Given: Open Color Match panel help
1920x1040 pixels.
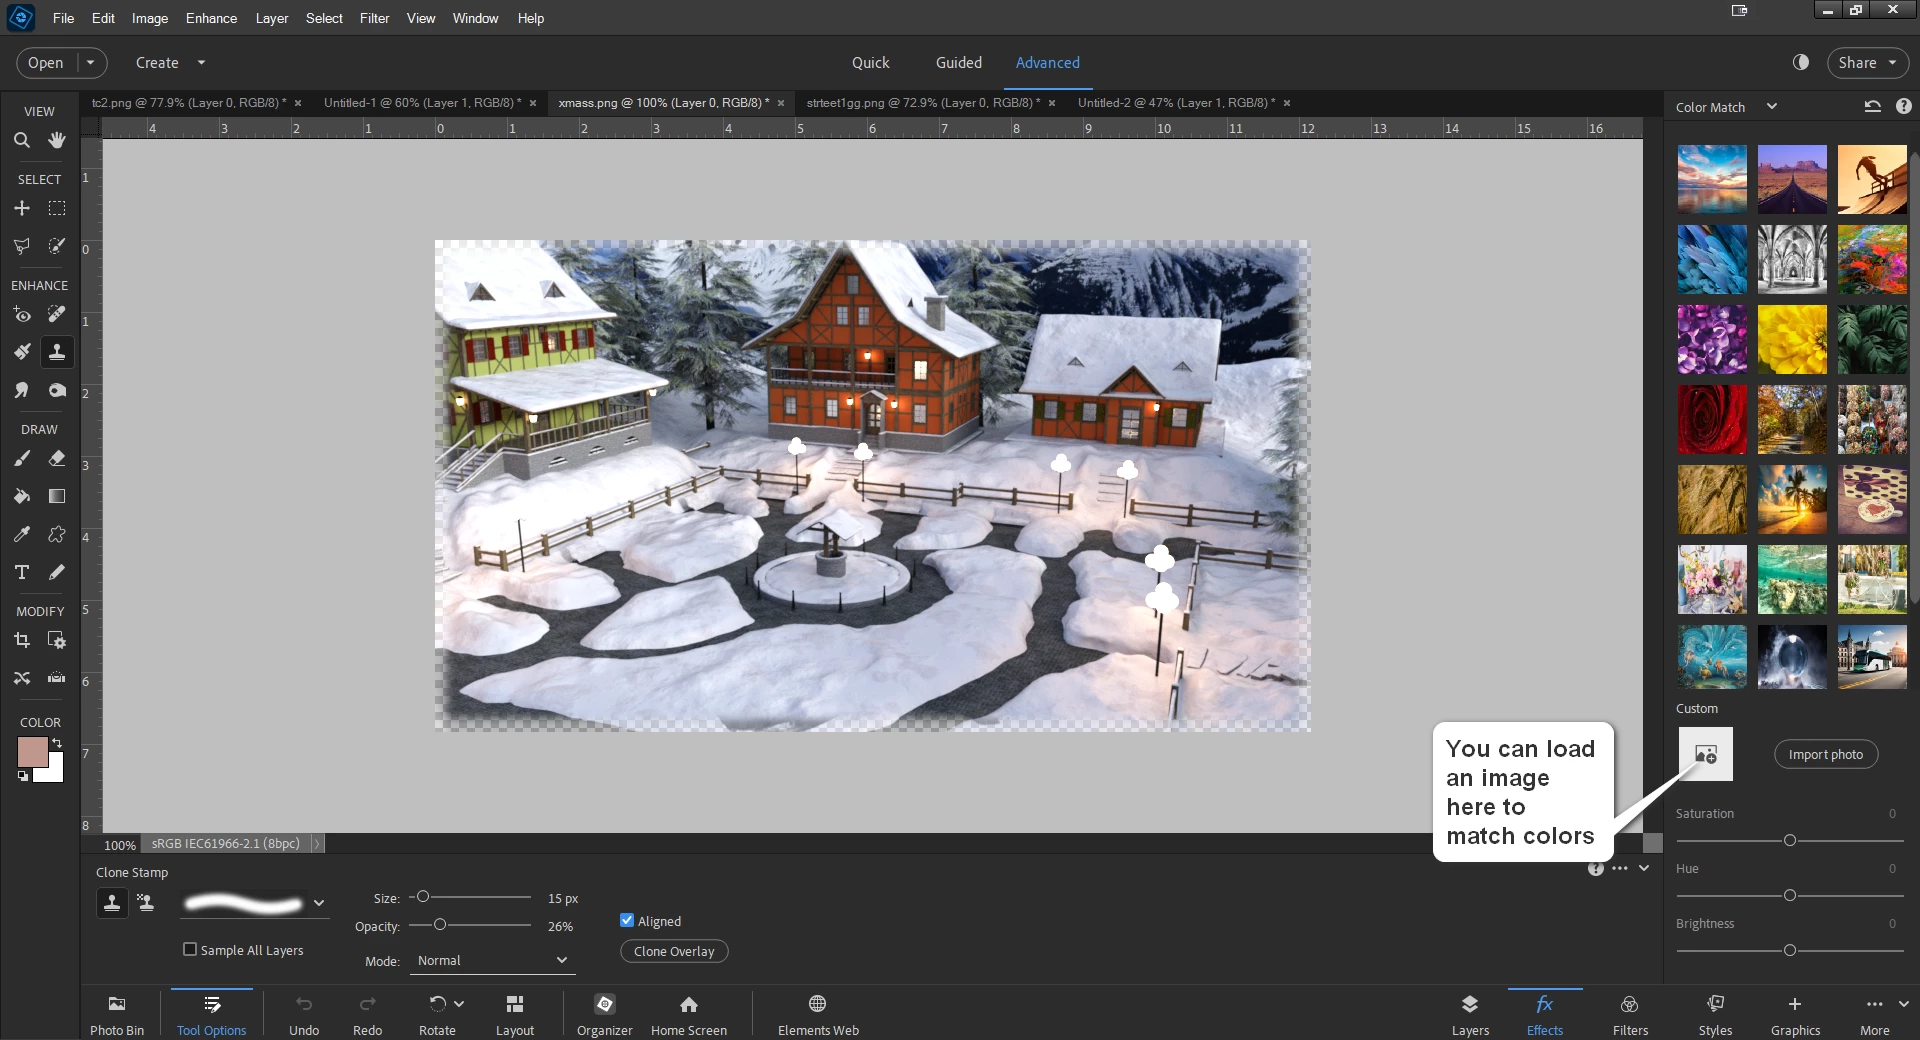Looking at the screenshot, I should tap(1903, 106).
